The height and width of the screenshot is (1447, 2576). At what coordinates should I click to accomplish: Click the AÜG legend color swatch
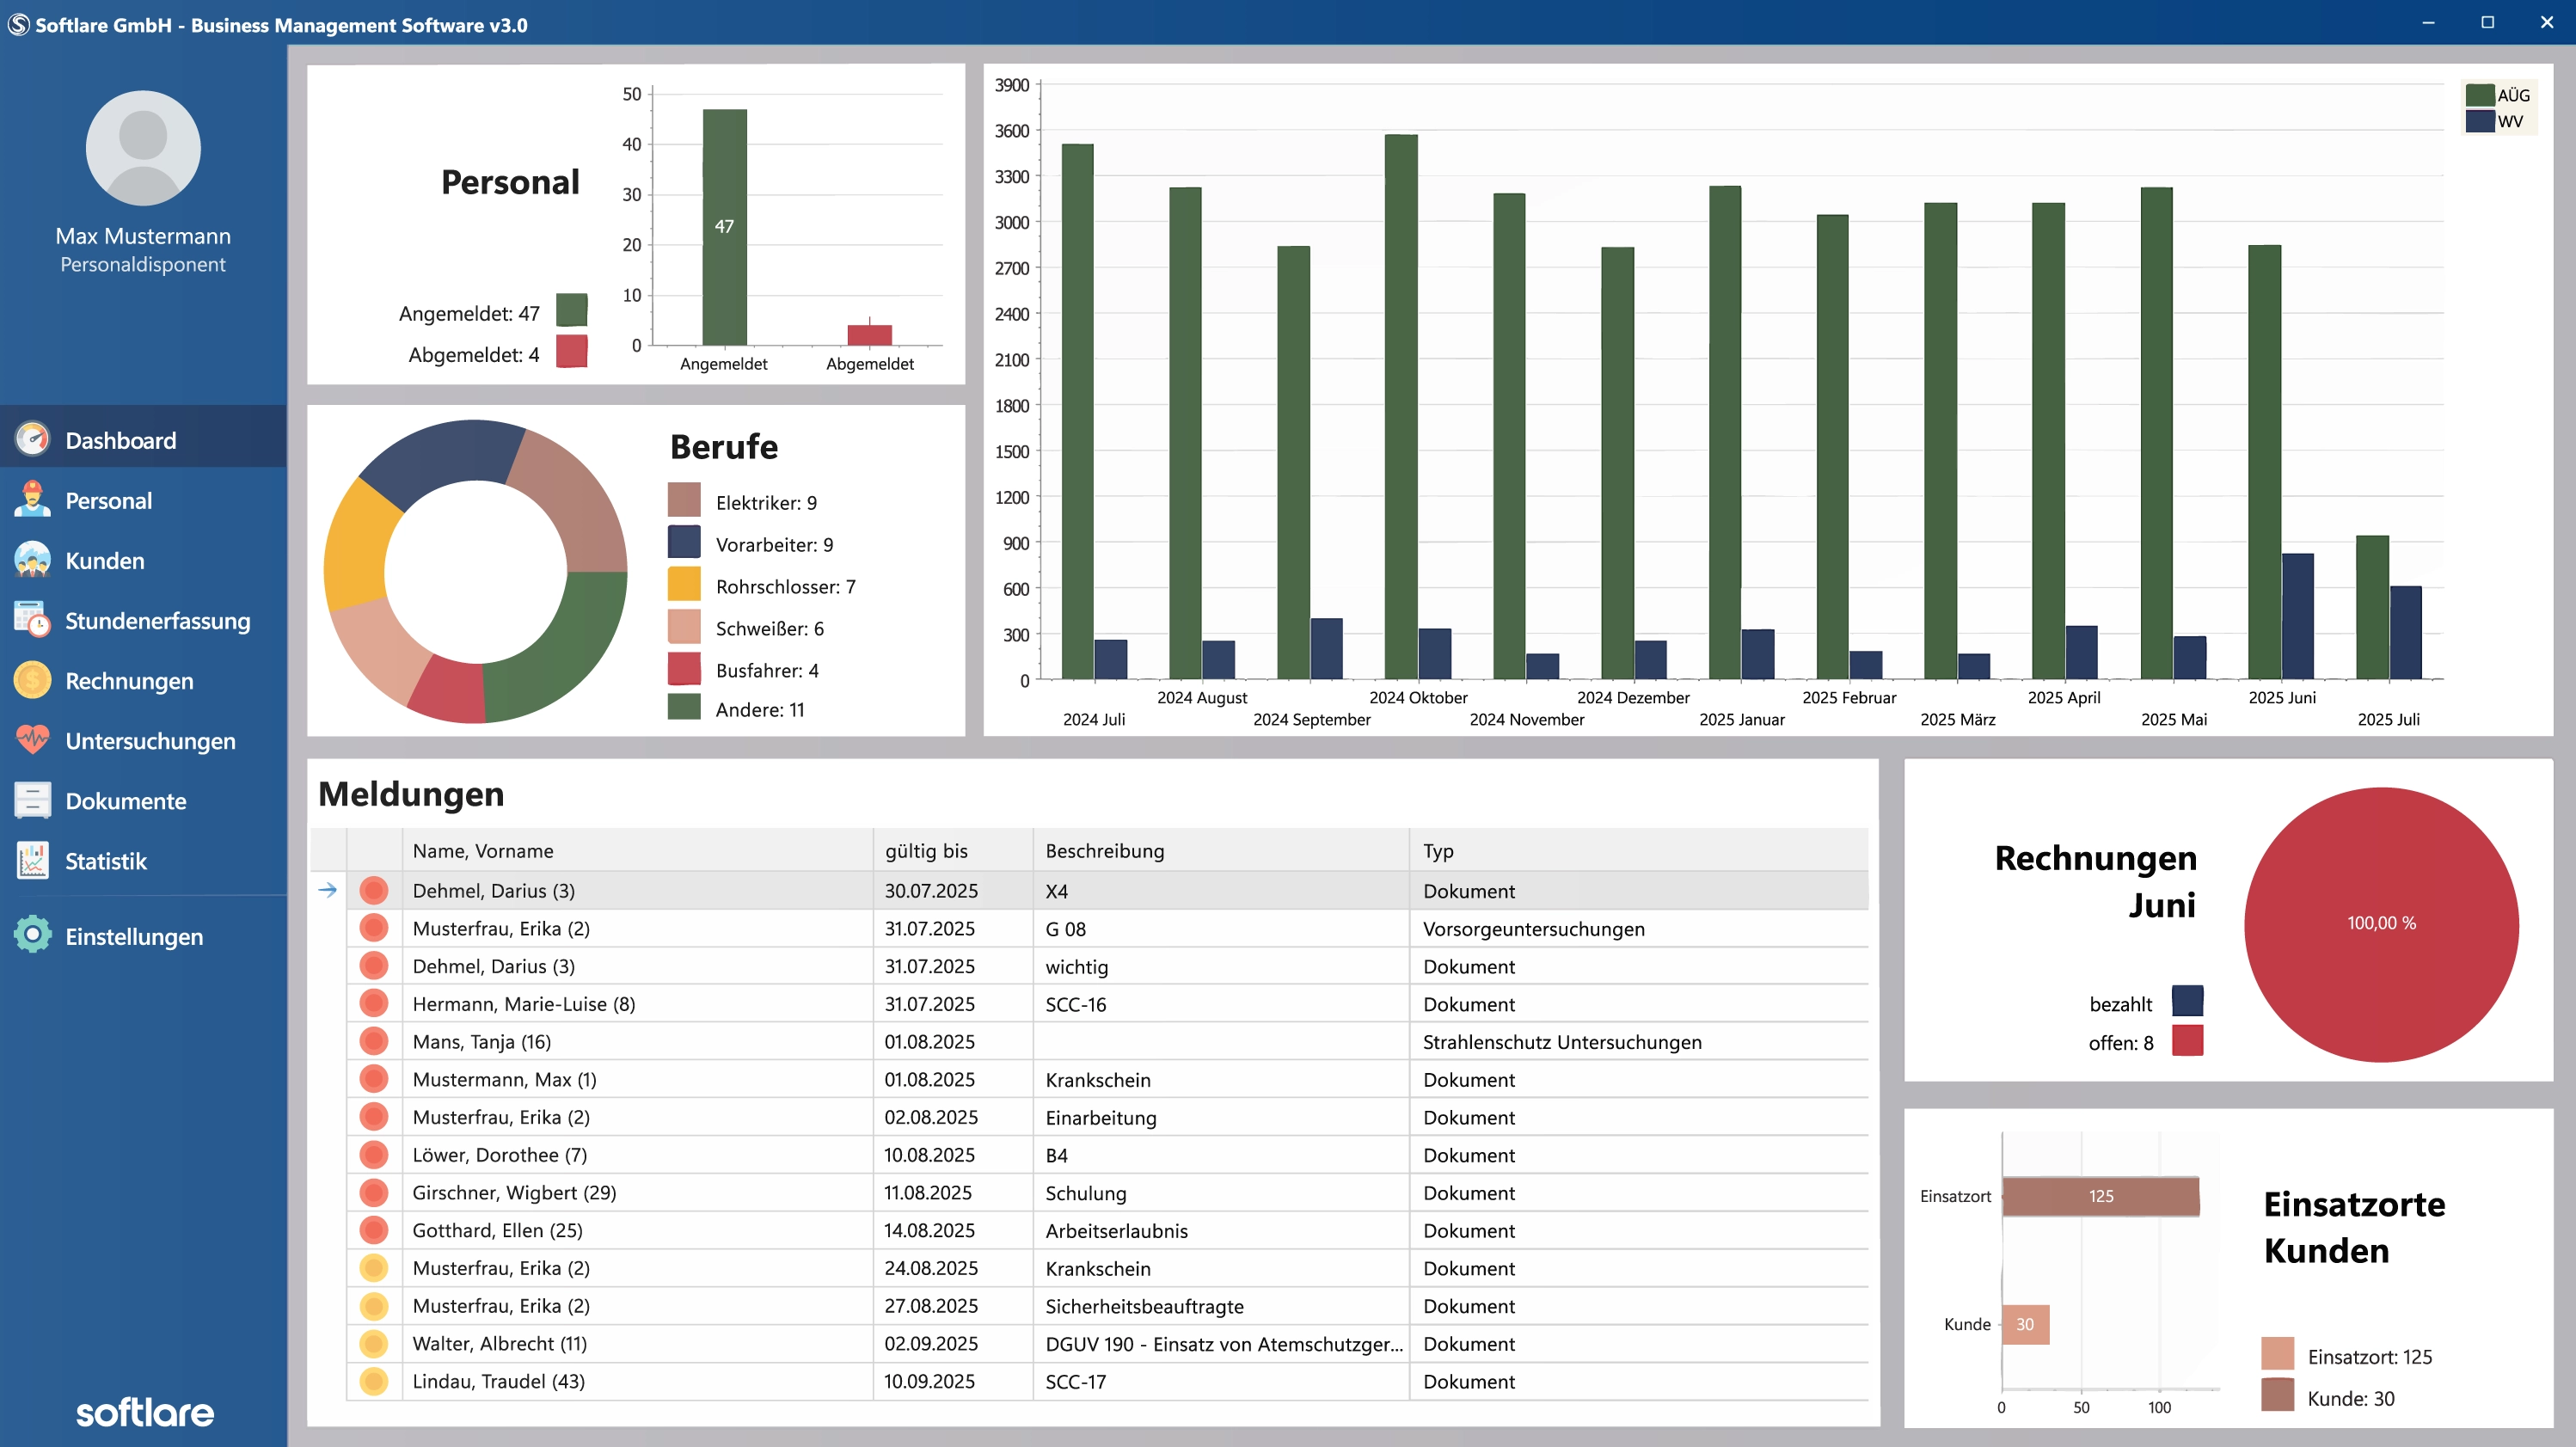[2479, 95]
